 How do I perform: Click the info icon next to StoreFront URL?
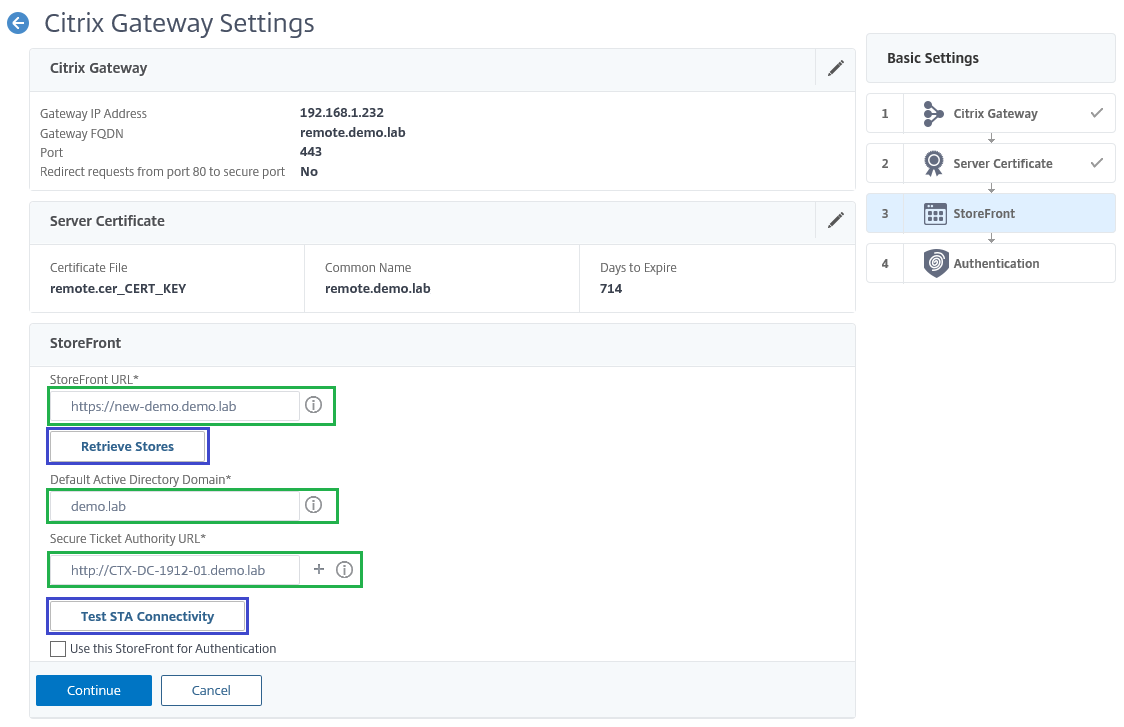313,406
